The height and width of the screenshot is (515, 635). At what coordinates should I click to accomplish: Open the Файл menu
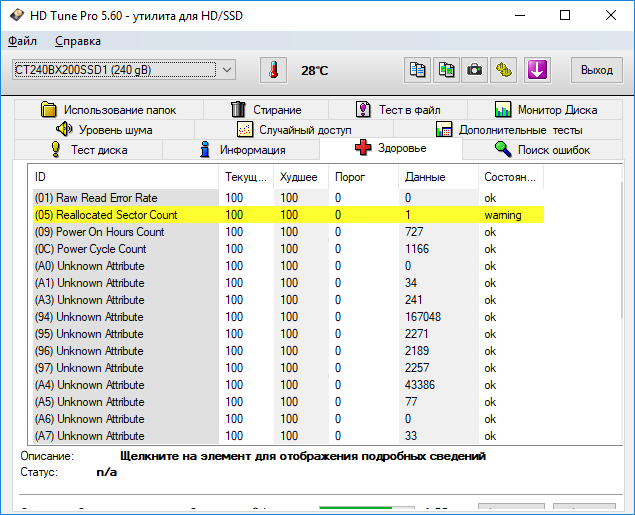tap(22, 41)
